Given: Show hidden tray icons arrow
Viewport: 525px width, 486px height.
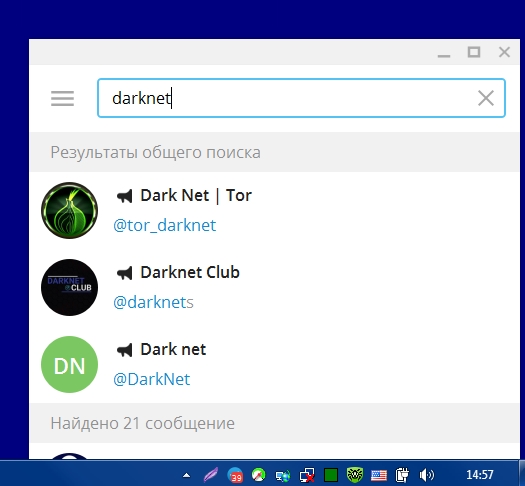Looking at the screenshot, I should pos(186,475).
